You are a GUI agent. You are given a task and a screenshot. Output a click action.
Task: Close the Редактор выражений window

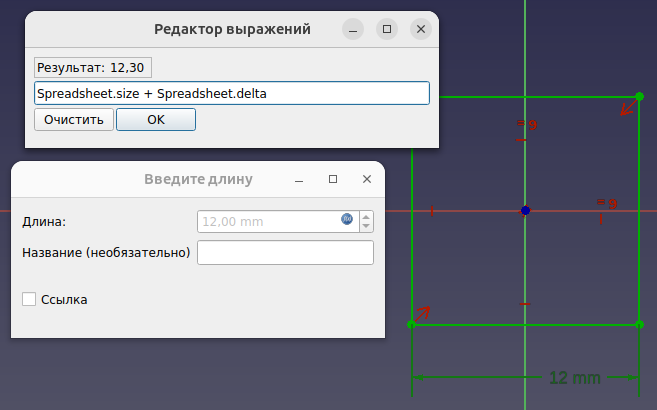point(421,29)
